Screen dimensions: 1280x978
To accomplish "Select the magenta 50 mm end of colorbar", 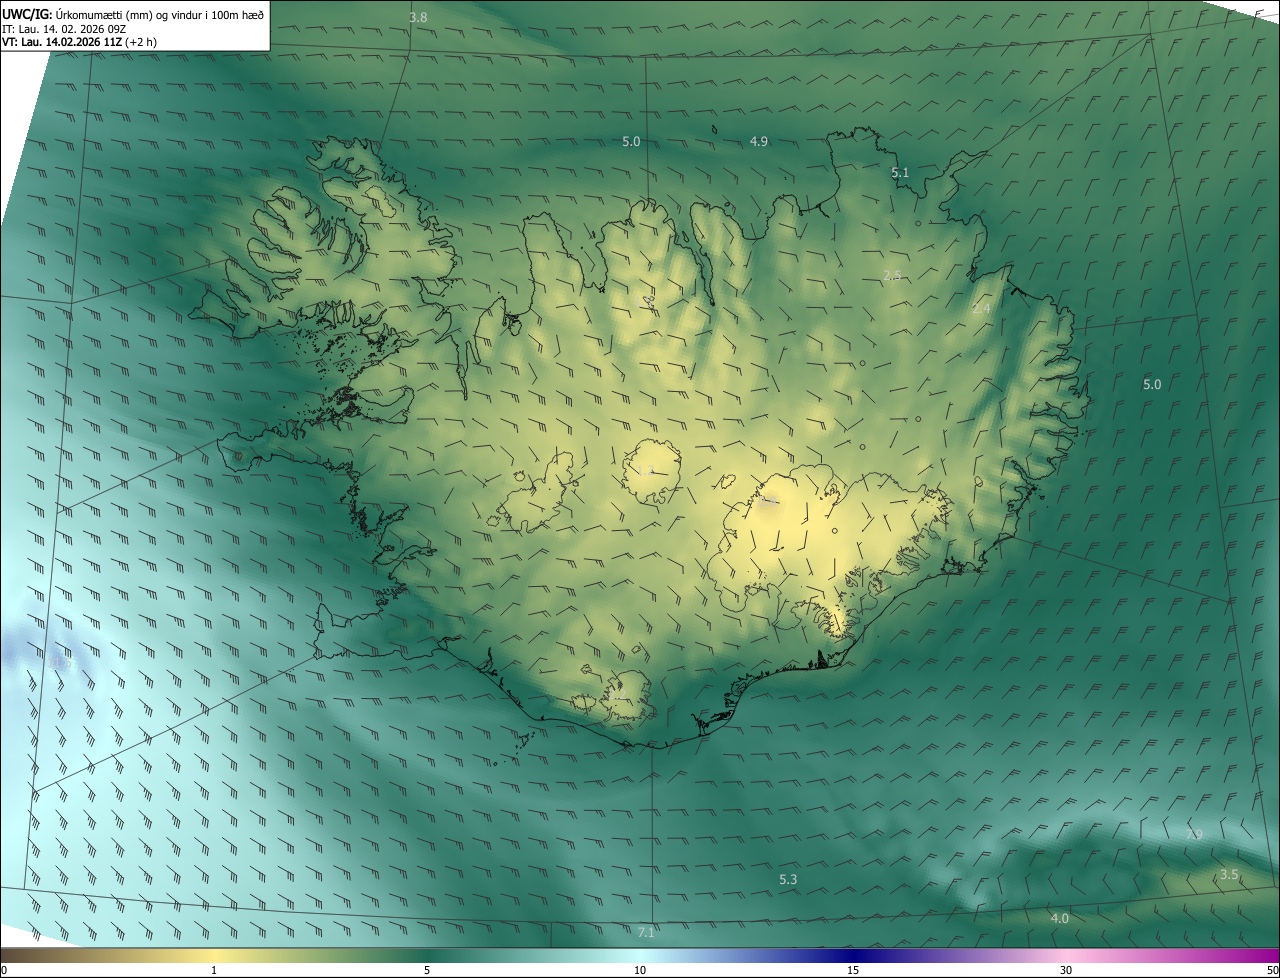I will [x=1272, y=955].
